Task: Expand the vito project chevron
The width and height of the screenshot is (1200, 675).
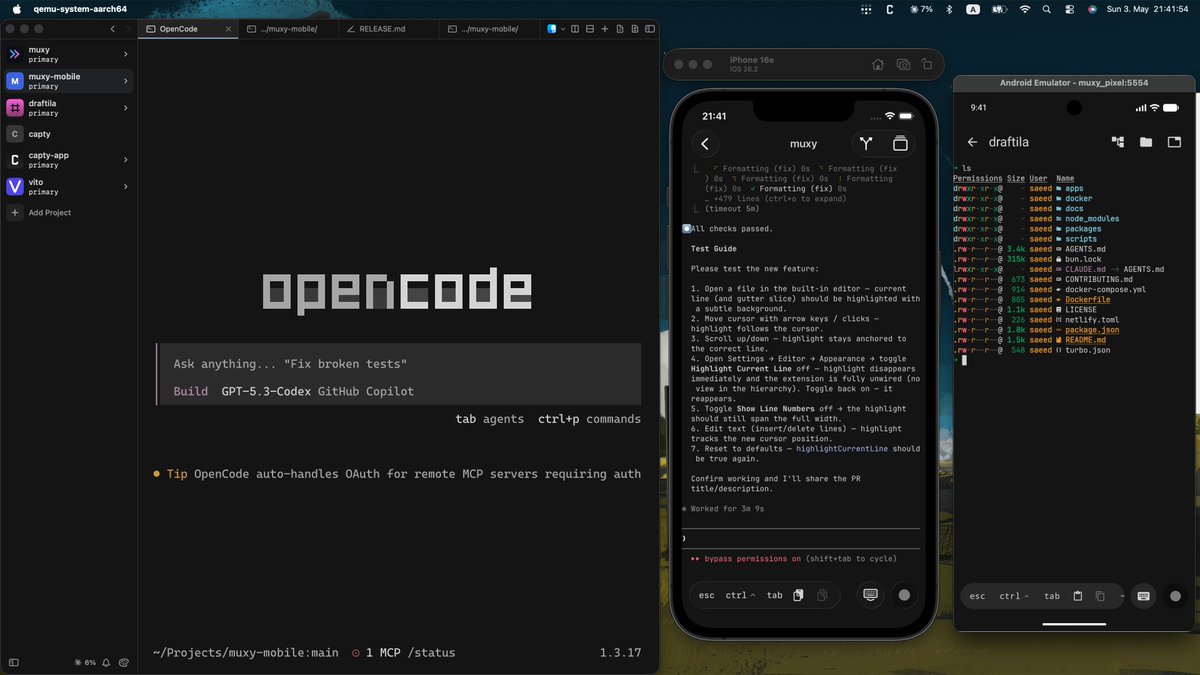Action: click(x=125, y=187)
